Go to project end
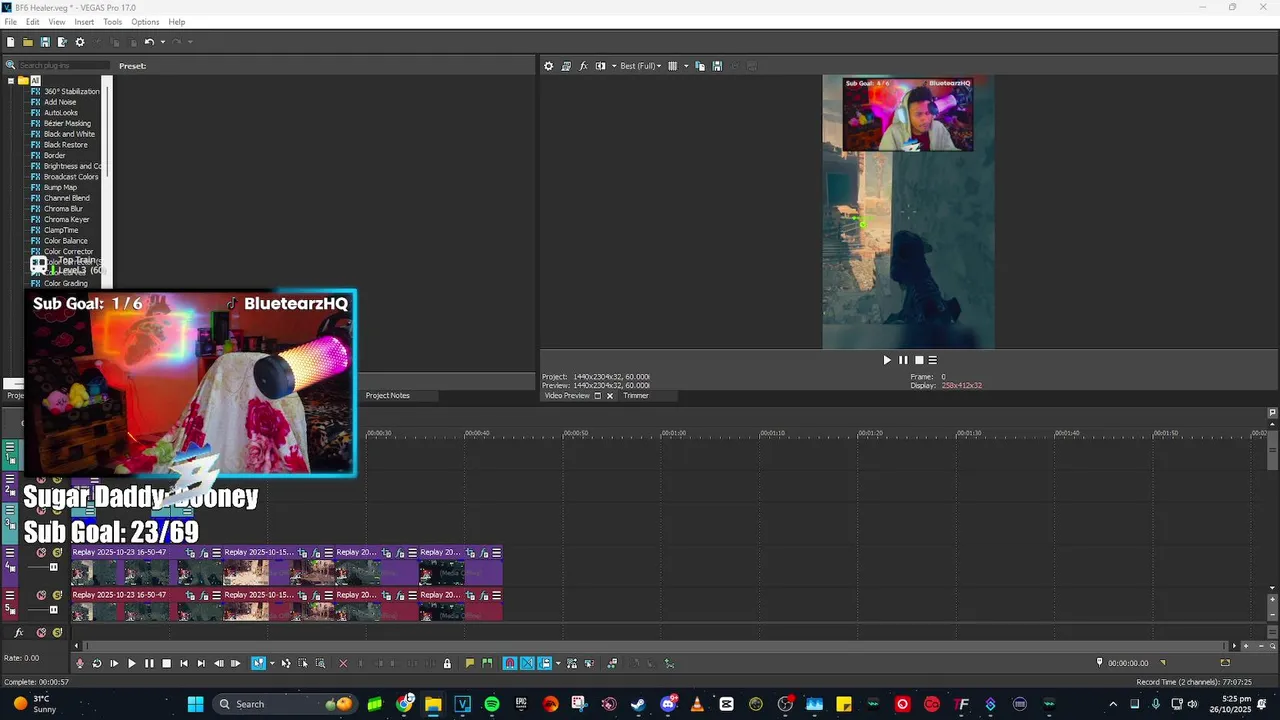 (x=201, y=663)
